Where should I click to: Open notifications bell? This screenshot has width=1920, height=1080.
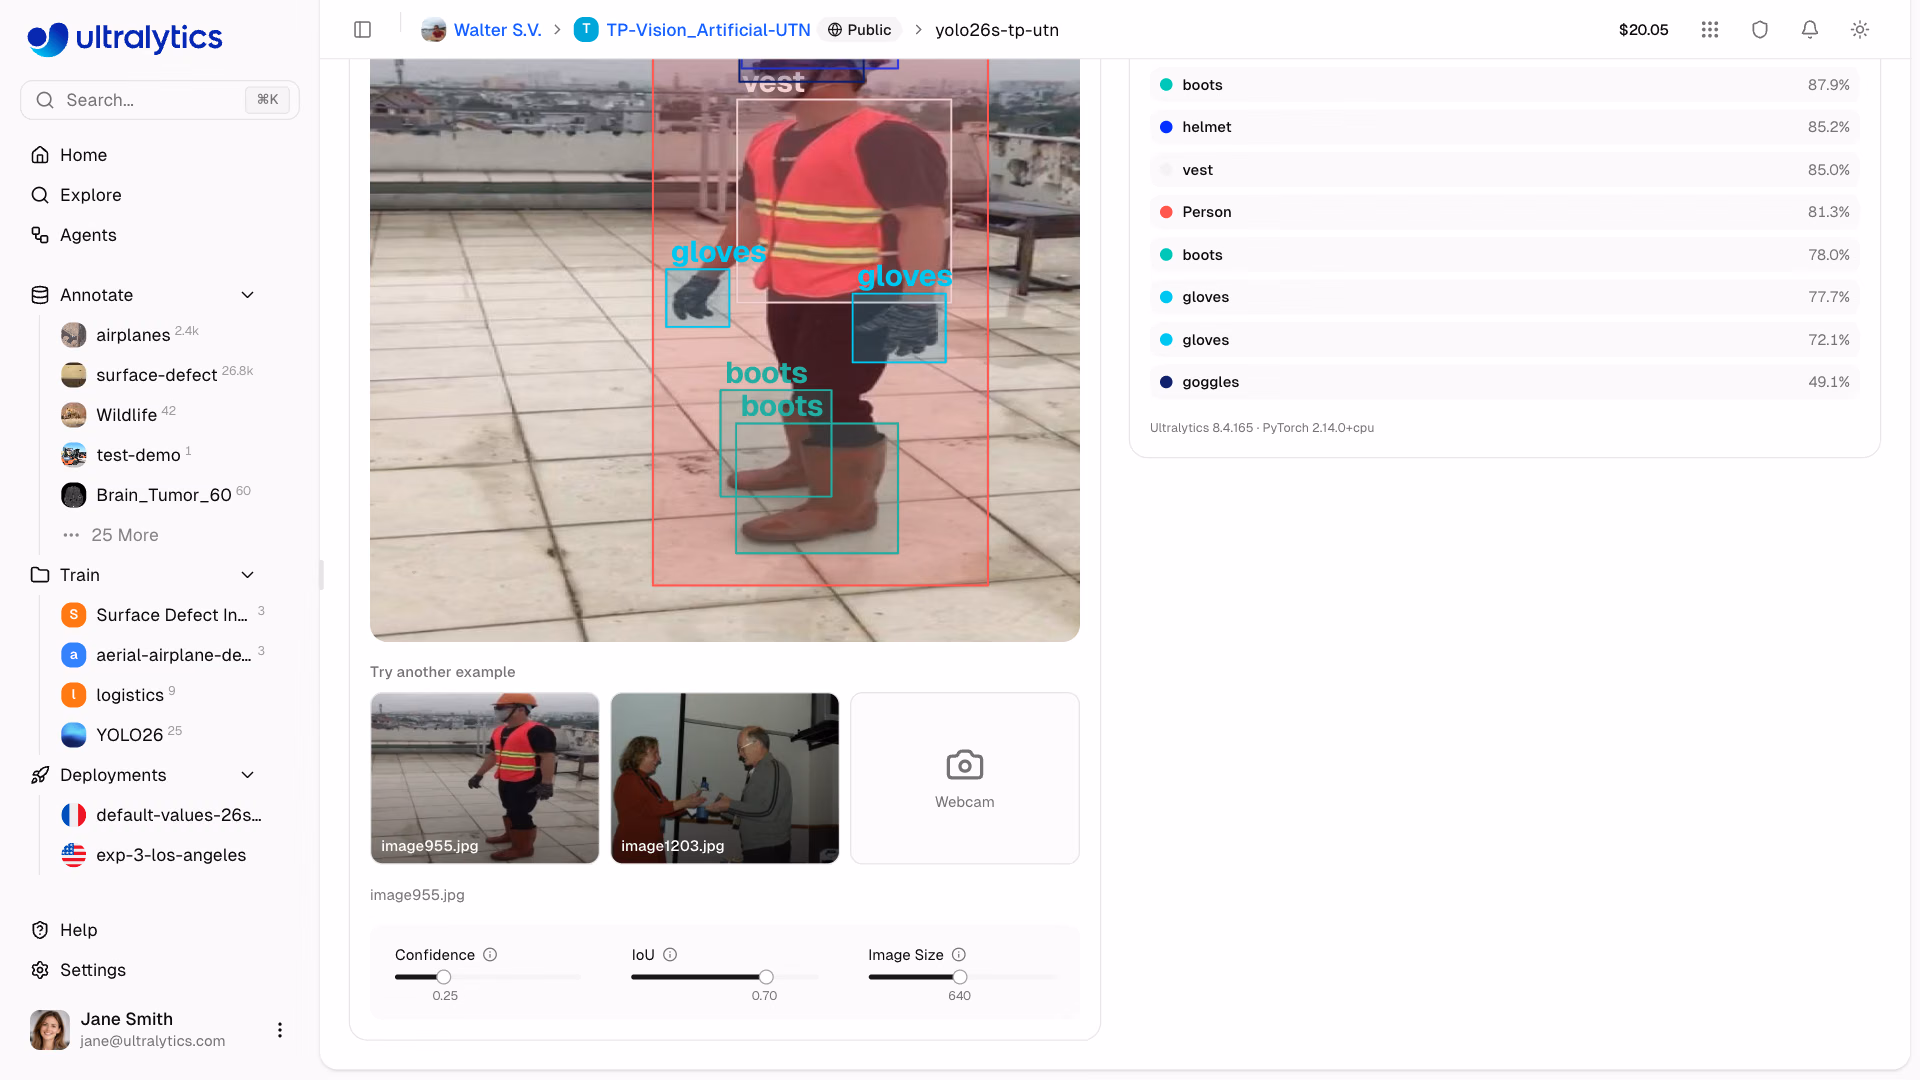(x=1810, y=30)
